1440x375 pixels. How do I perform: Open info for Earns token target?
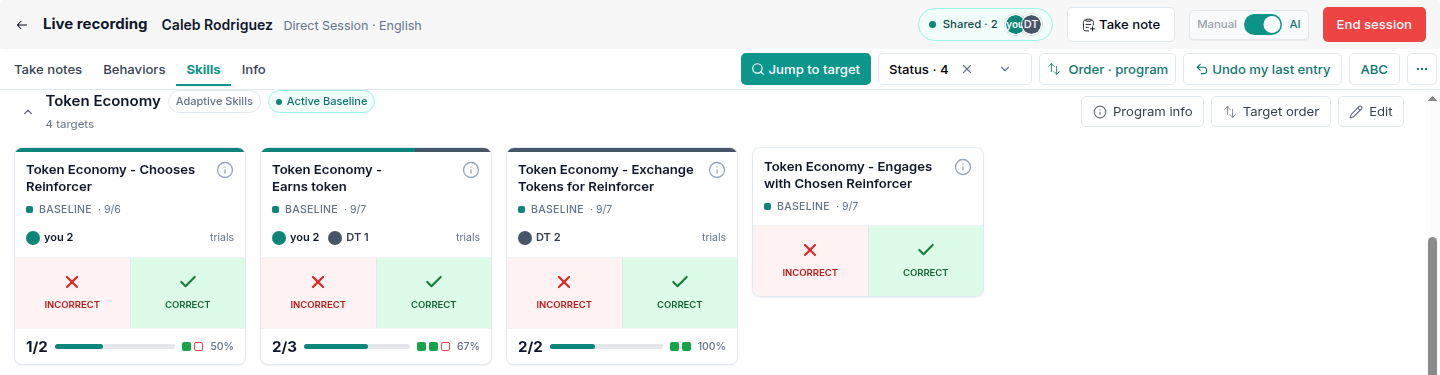471,170
